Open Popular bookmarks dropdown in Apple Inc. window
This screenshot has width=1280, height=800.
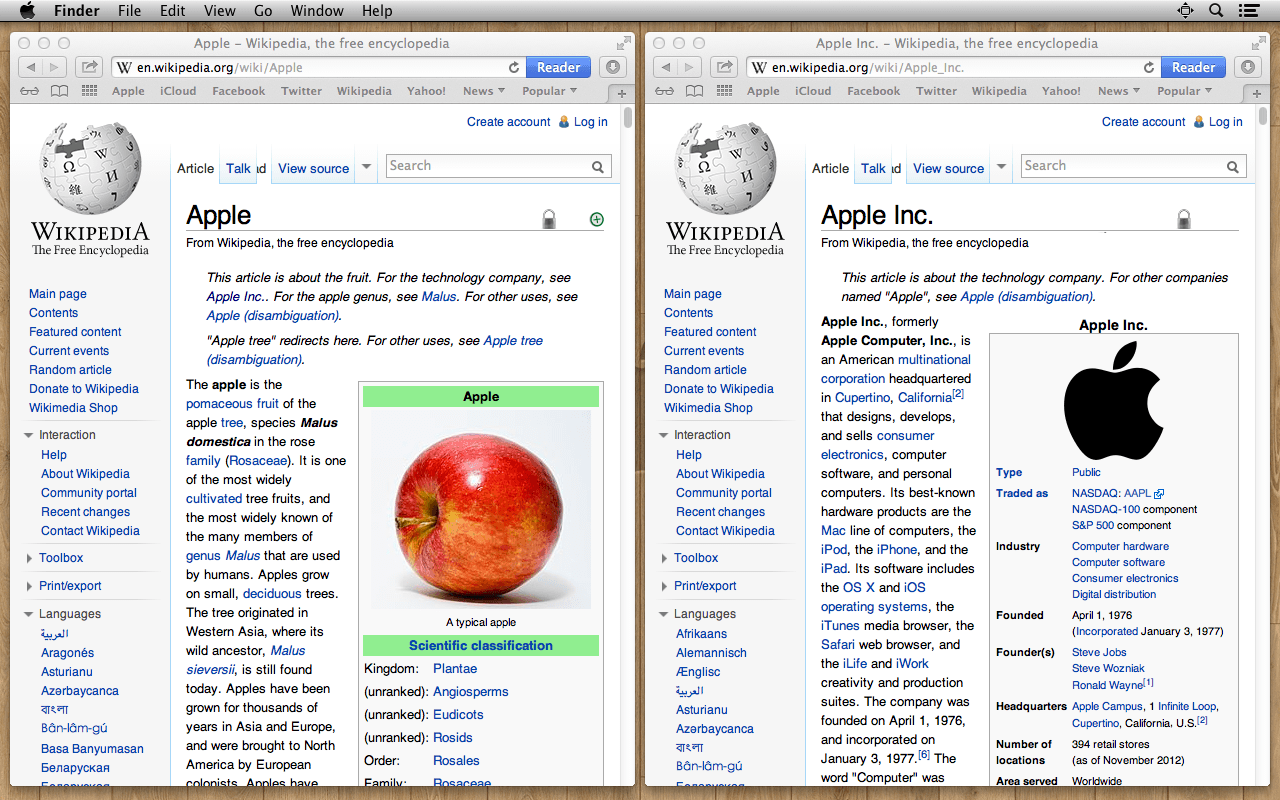1184,91
